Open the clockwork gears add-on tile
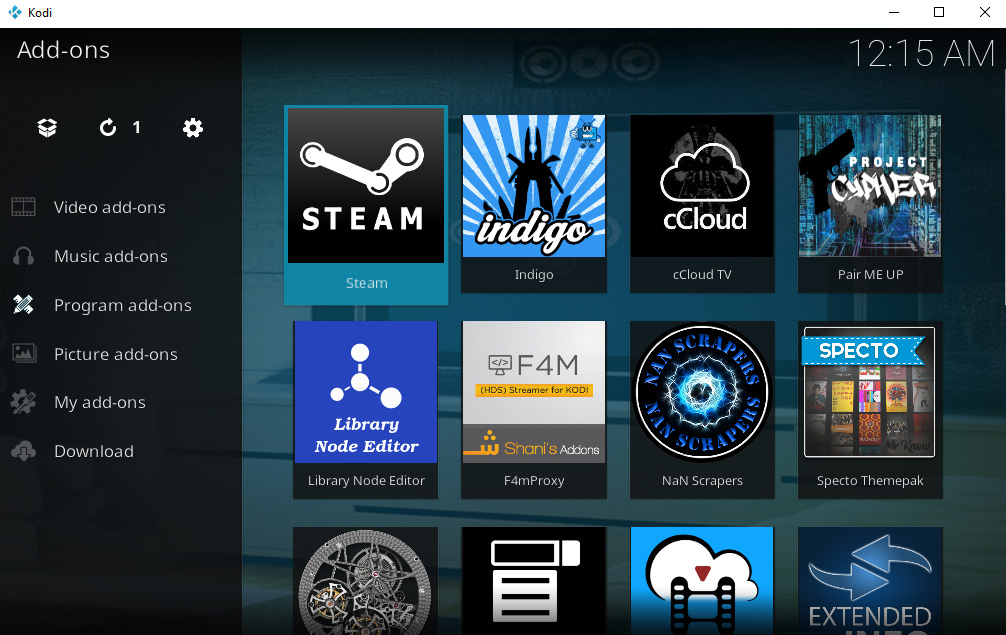 point(366,581)
